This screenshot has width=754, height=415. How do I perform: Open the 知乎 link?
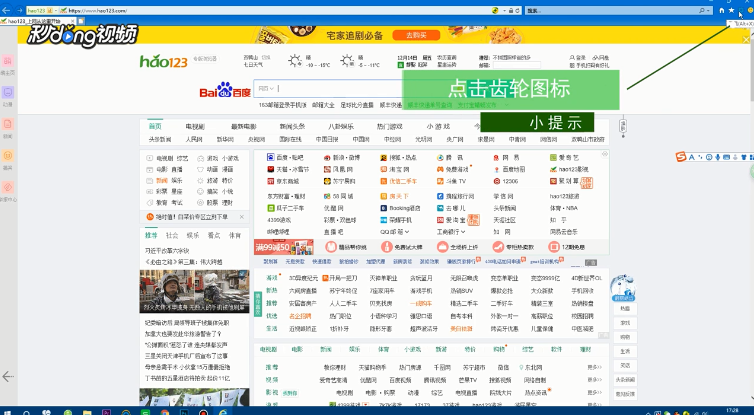click(x=557, y=220)
